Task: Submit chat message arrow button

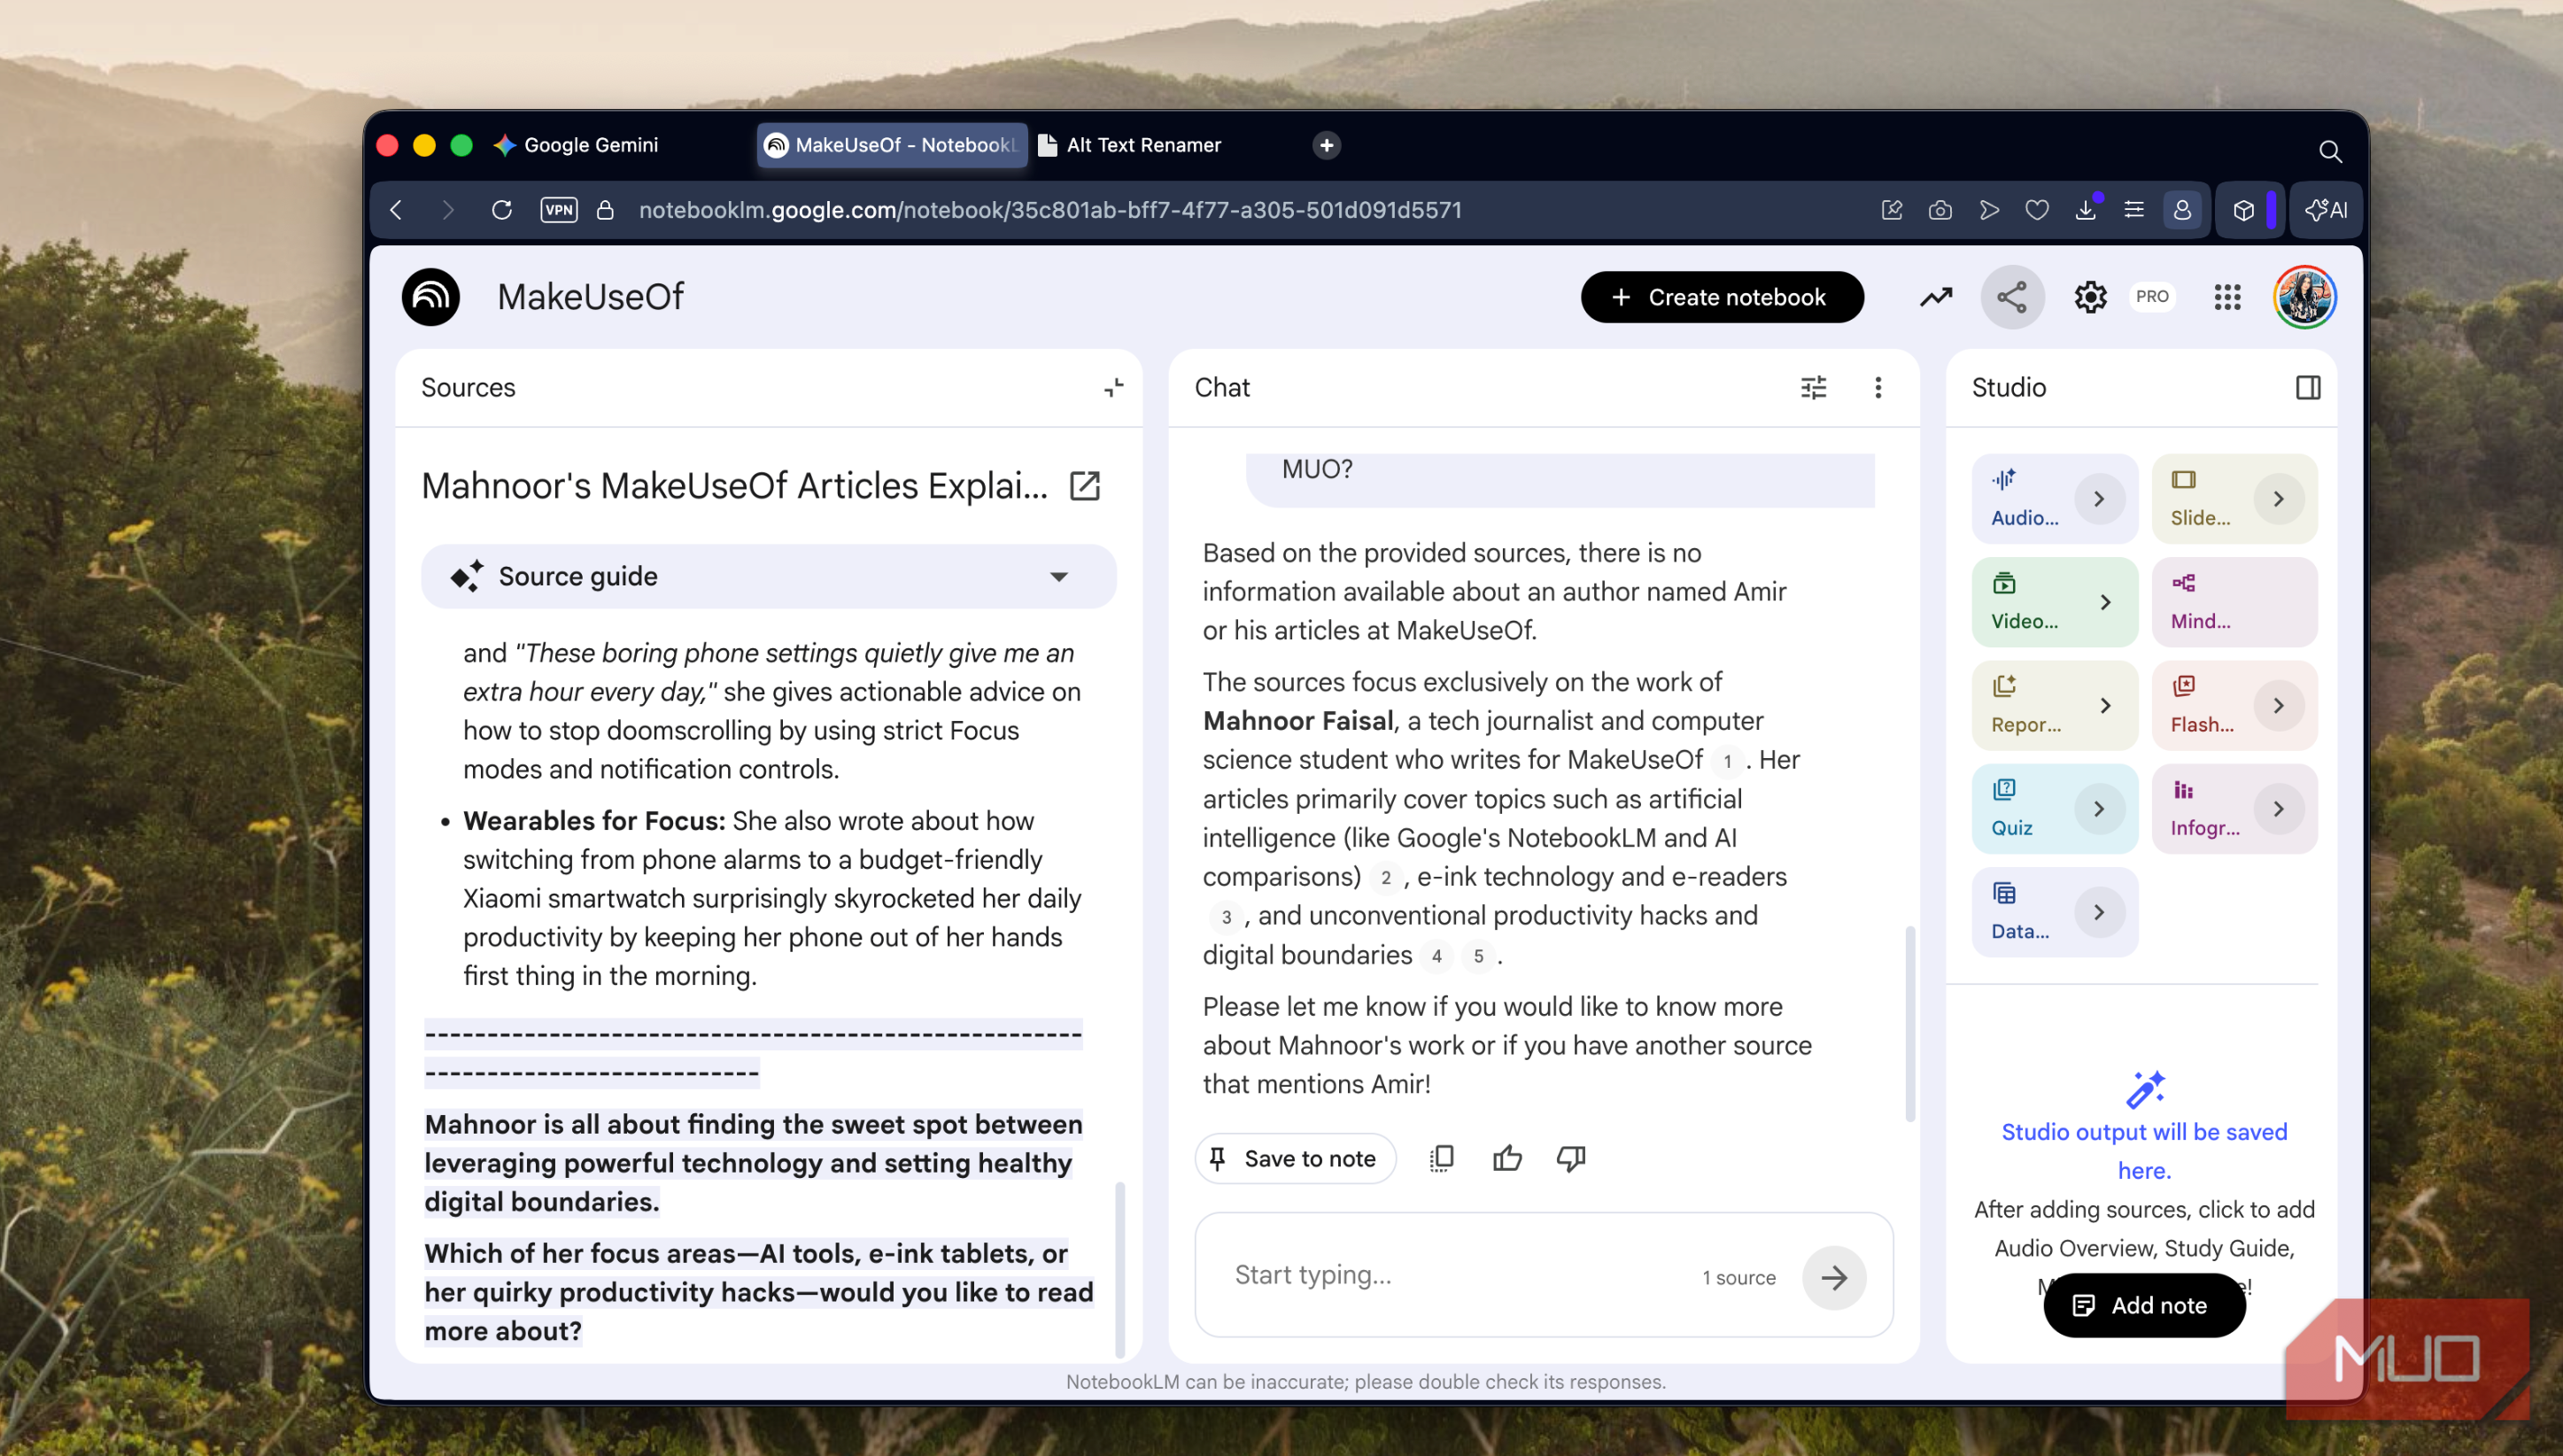Action: coord(1833,1277)
